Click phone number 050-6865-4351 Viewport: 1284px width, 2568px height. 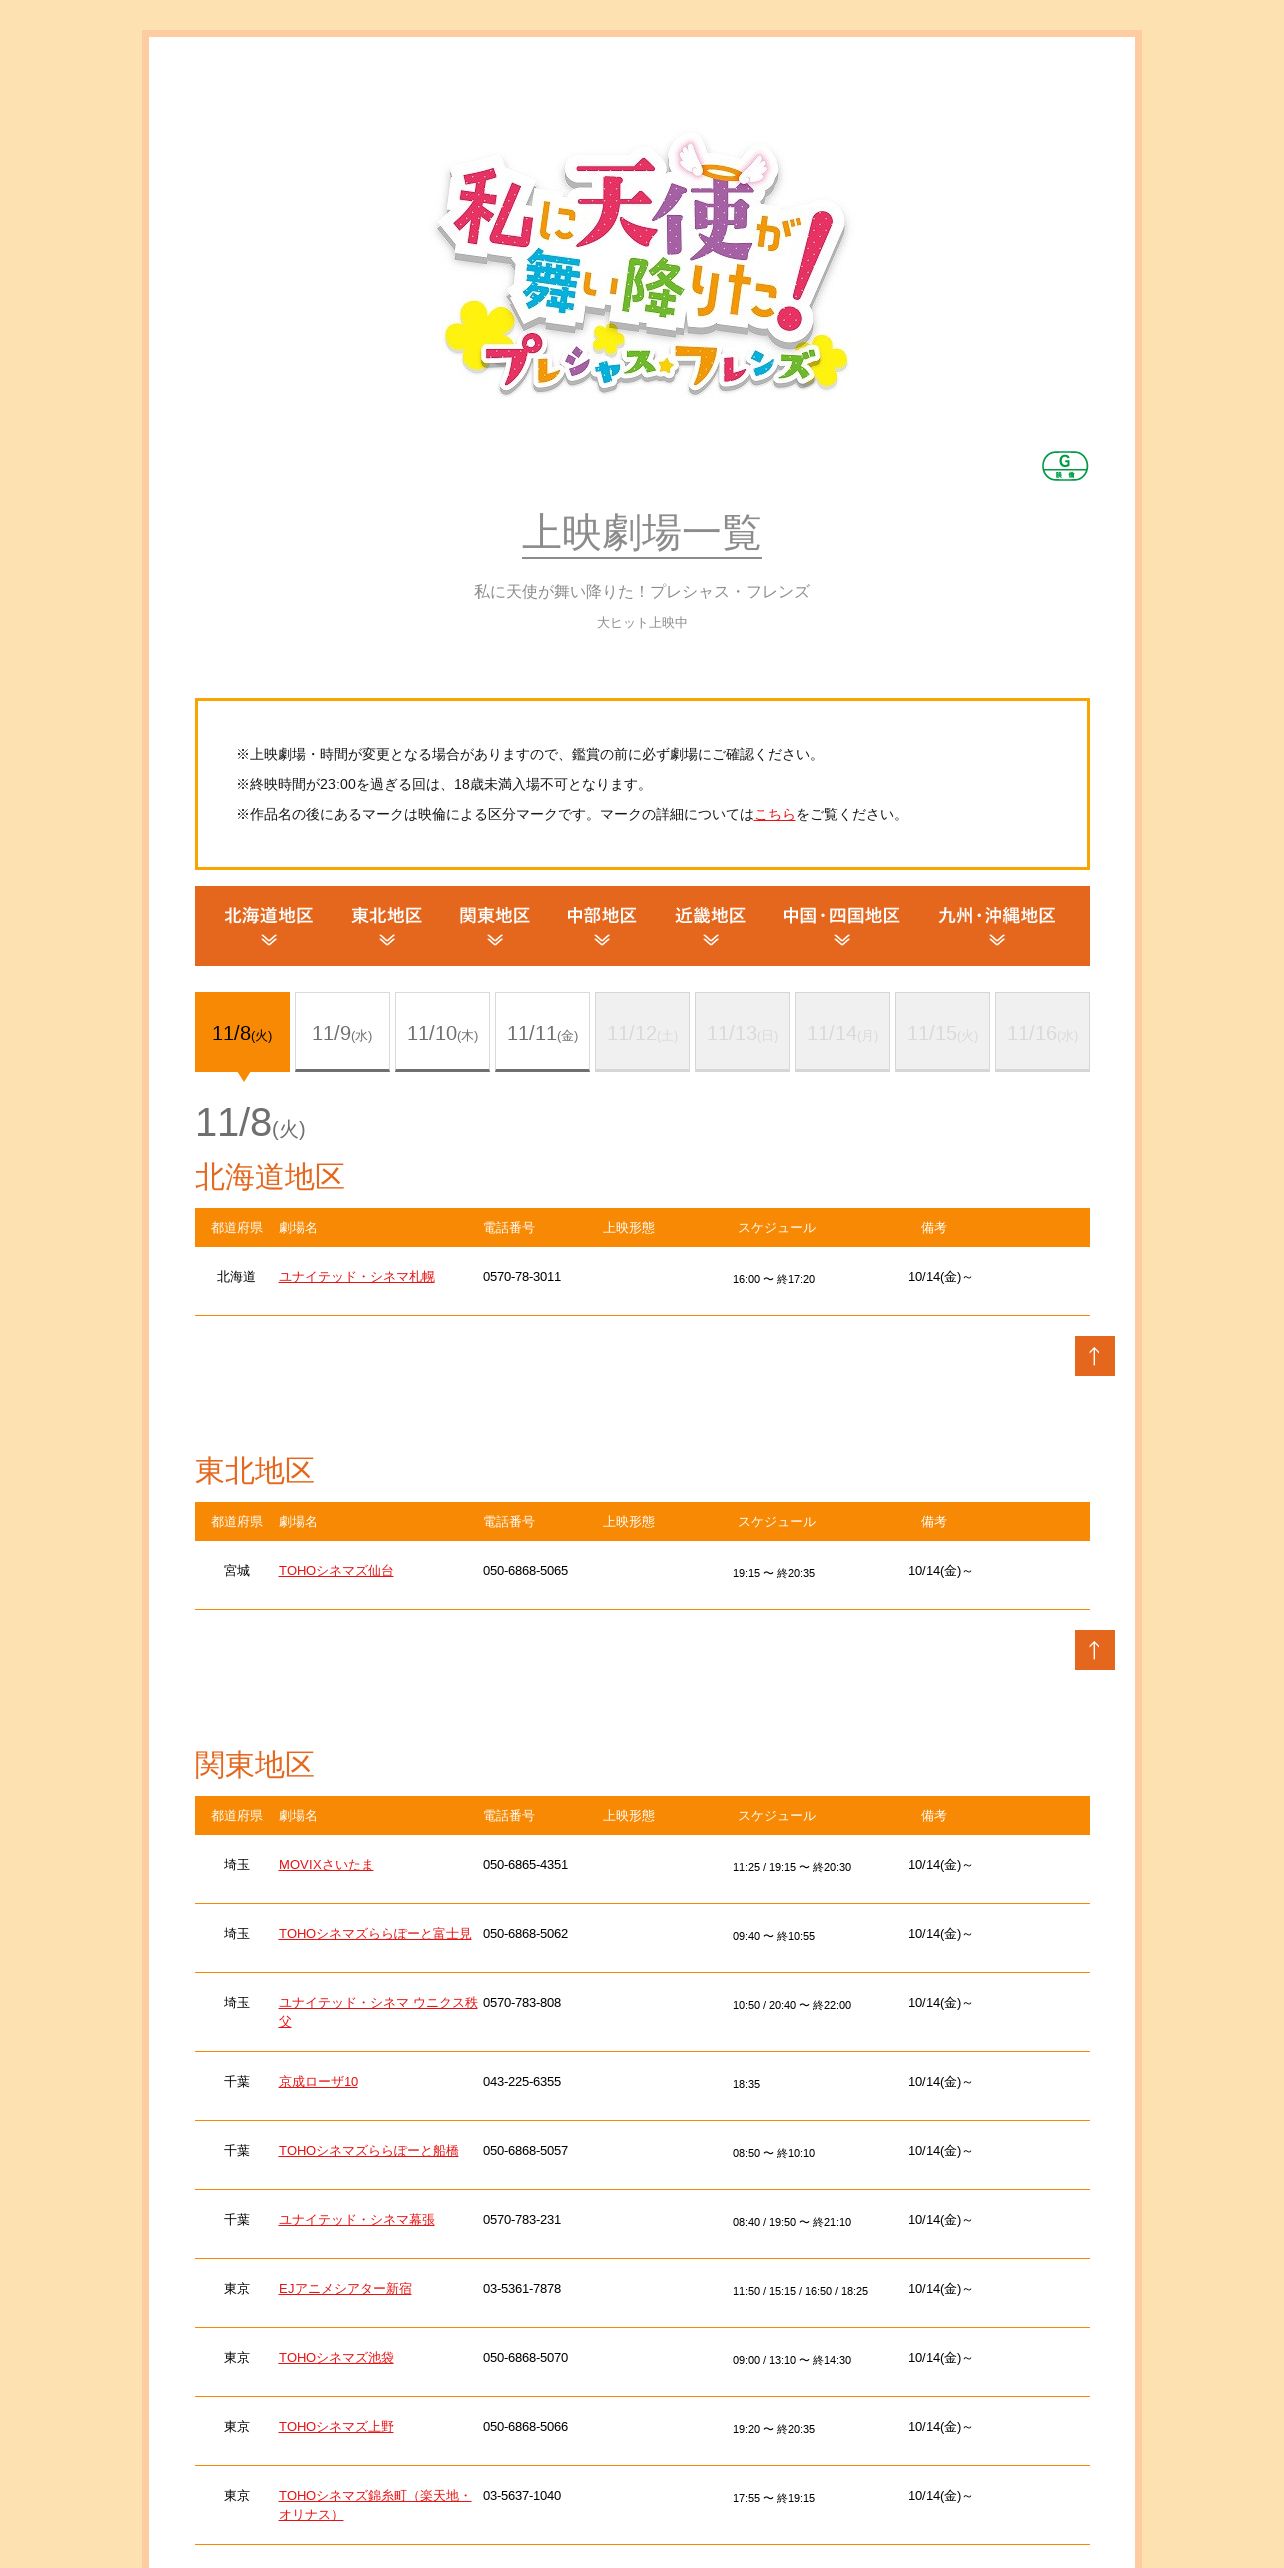[525, 1865]
